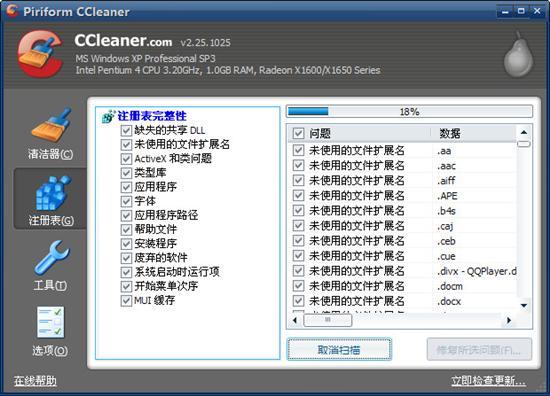The height and width of the screenshot is (396, 550).
Task: Uncheck the .divx result row checkbox
Action: [x=298, y=271]
